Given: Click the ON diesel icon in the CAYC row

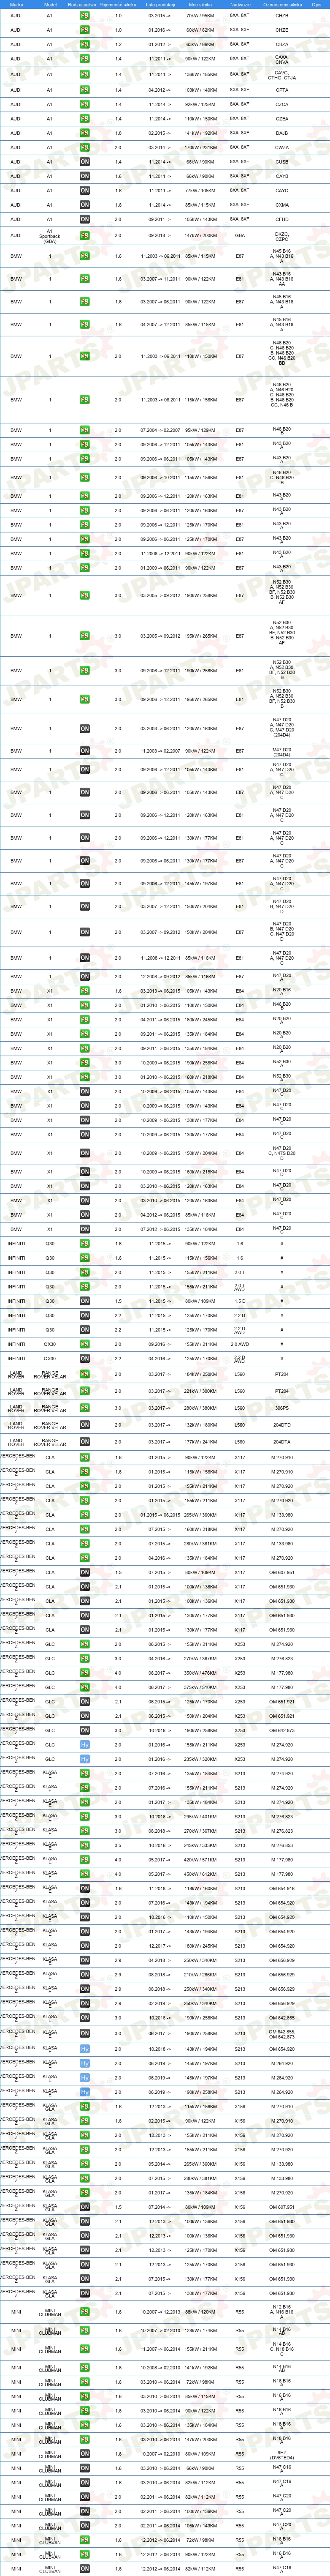Looking at the screenshot, I should click(85, 190).
